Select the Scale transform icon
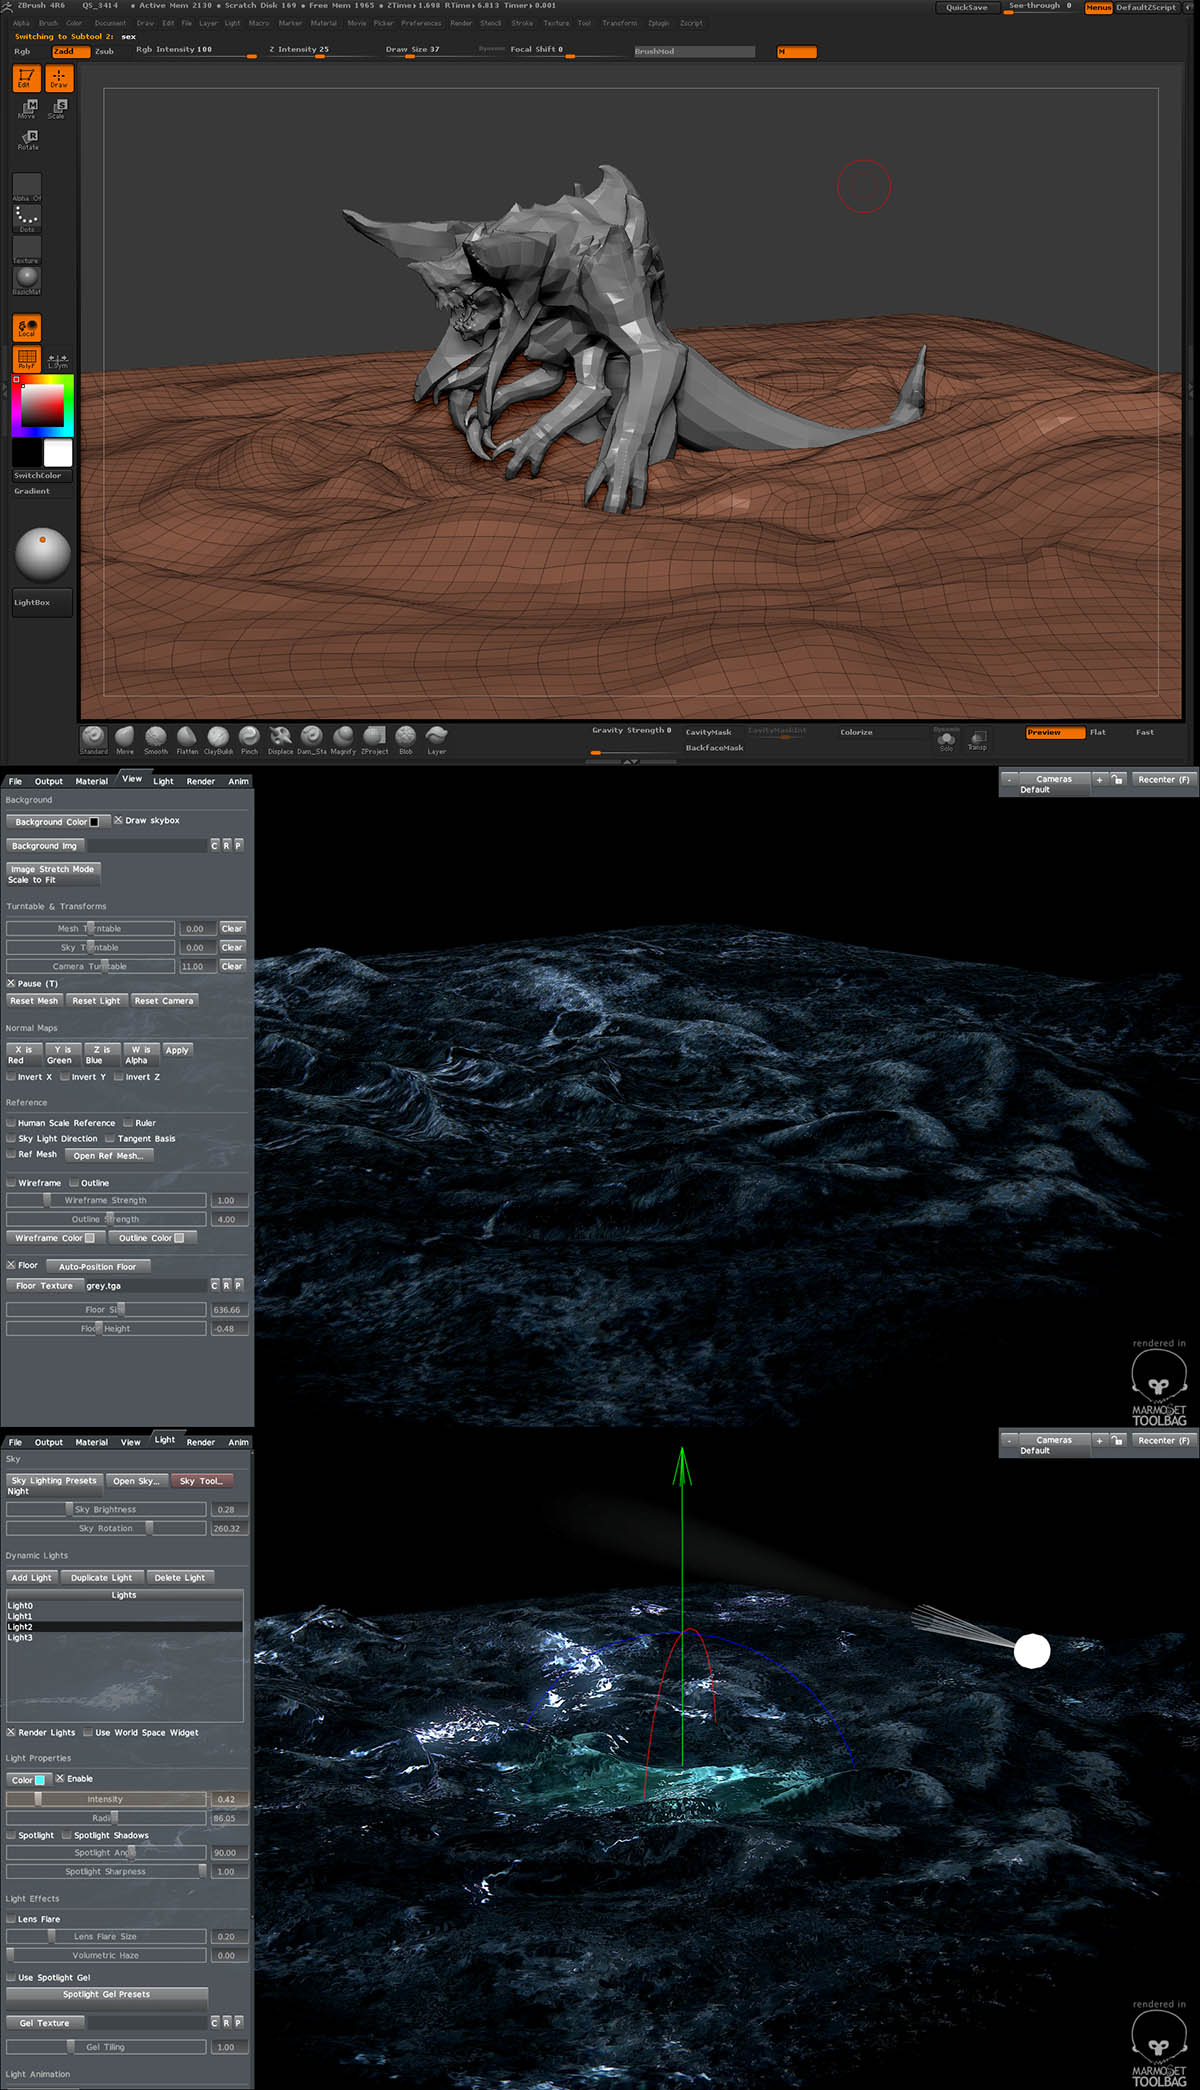 [x=57, y=108]
